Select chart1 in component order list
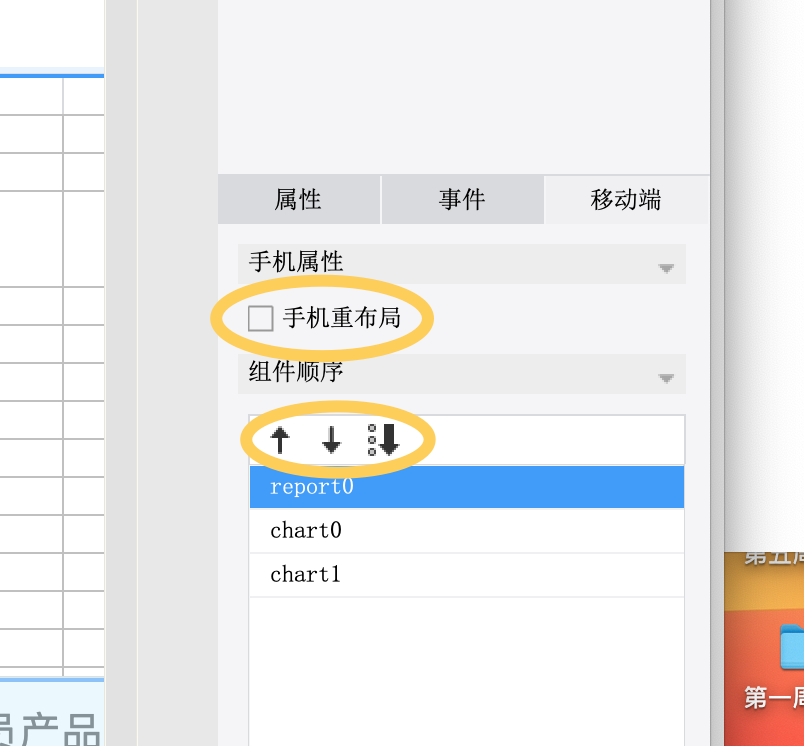The image size is (804, 746). [467, 575]
